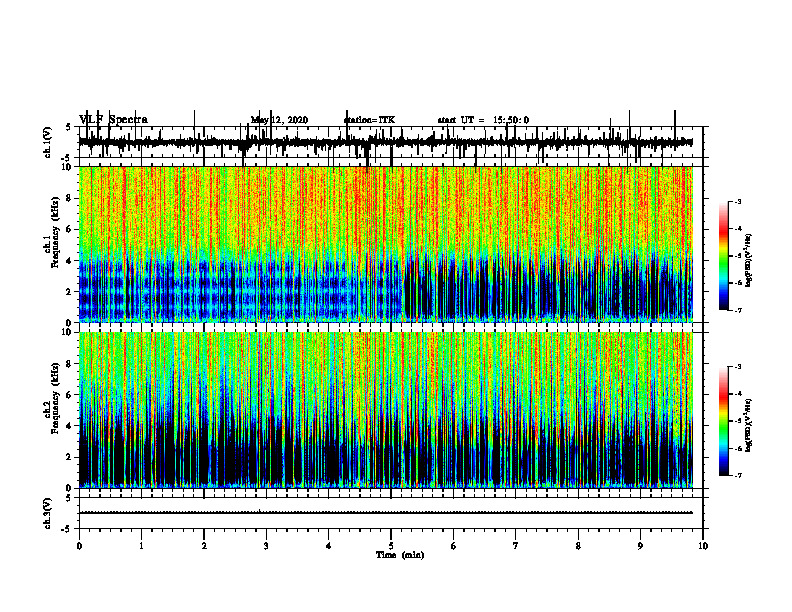Click inside the ch.1 spectrogram panel
Viewport: 792px width, 612px height.
coord(386,244)
